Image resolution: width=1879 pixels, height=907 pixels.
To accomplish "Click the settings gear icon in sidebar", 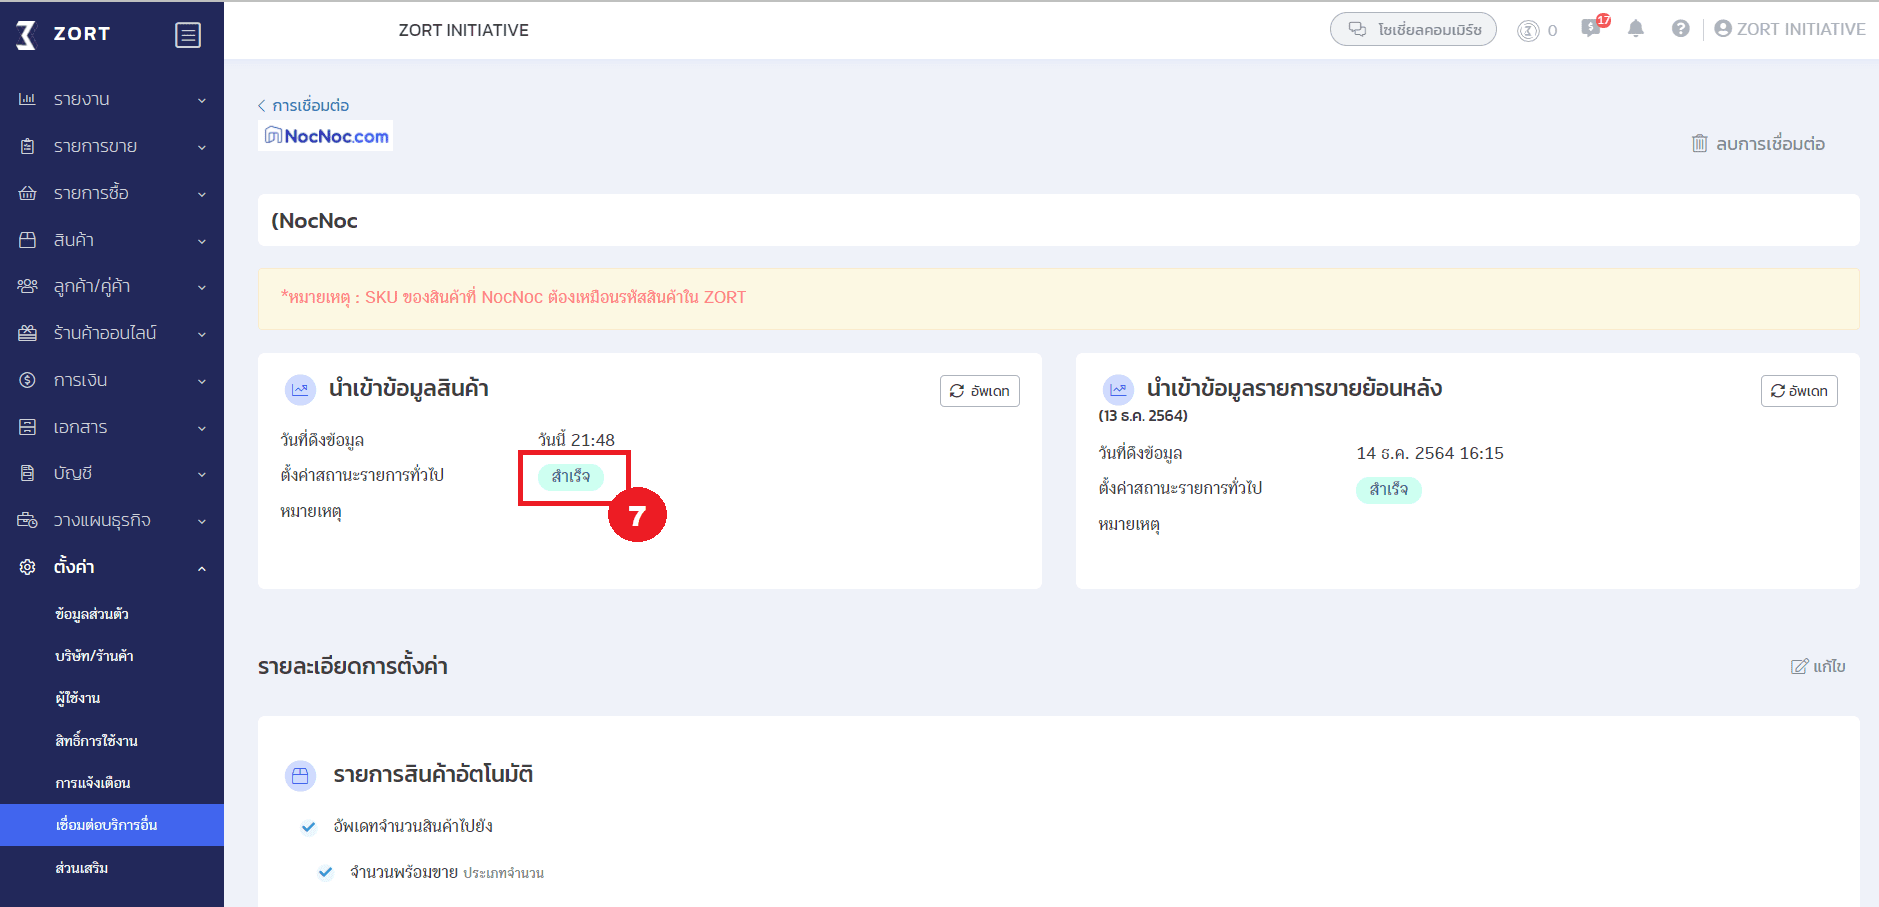I will pyautogui.click(x=27, y=567).
